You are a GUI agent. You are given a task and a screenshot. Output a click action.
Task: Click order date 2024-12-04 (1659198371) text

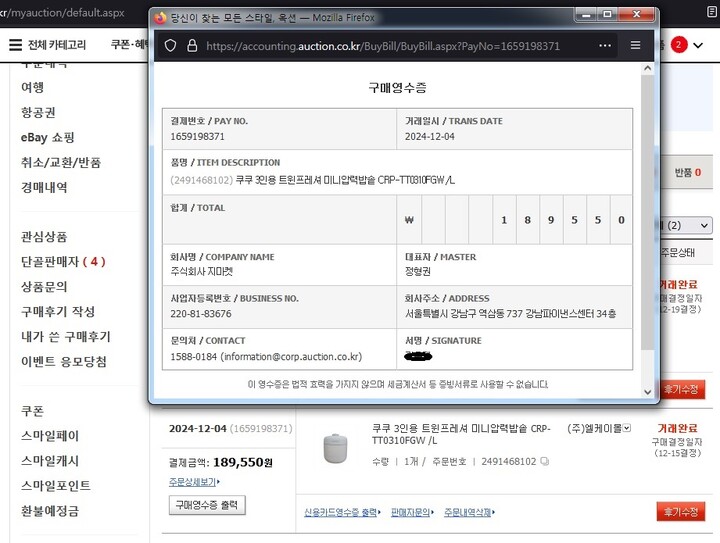point(231,429)
